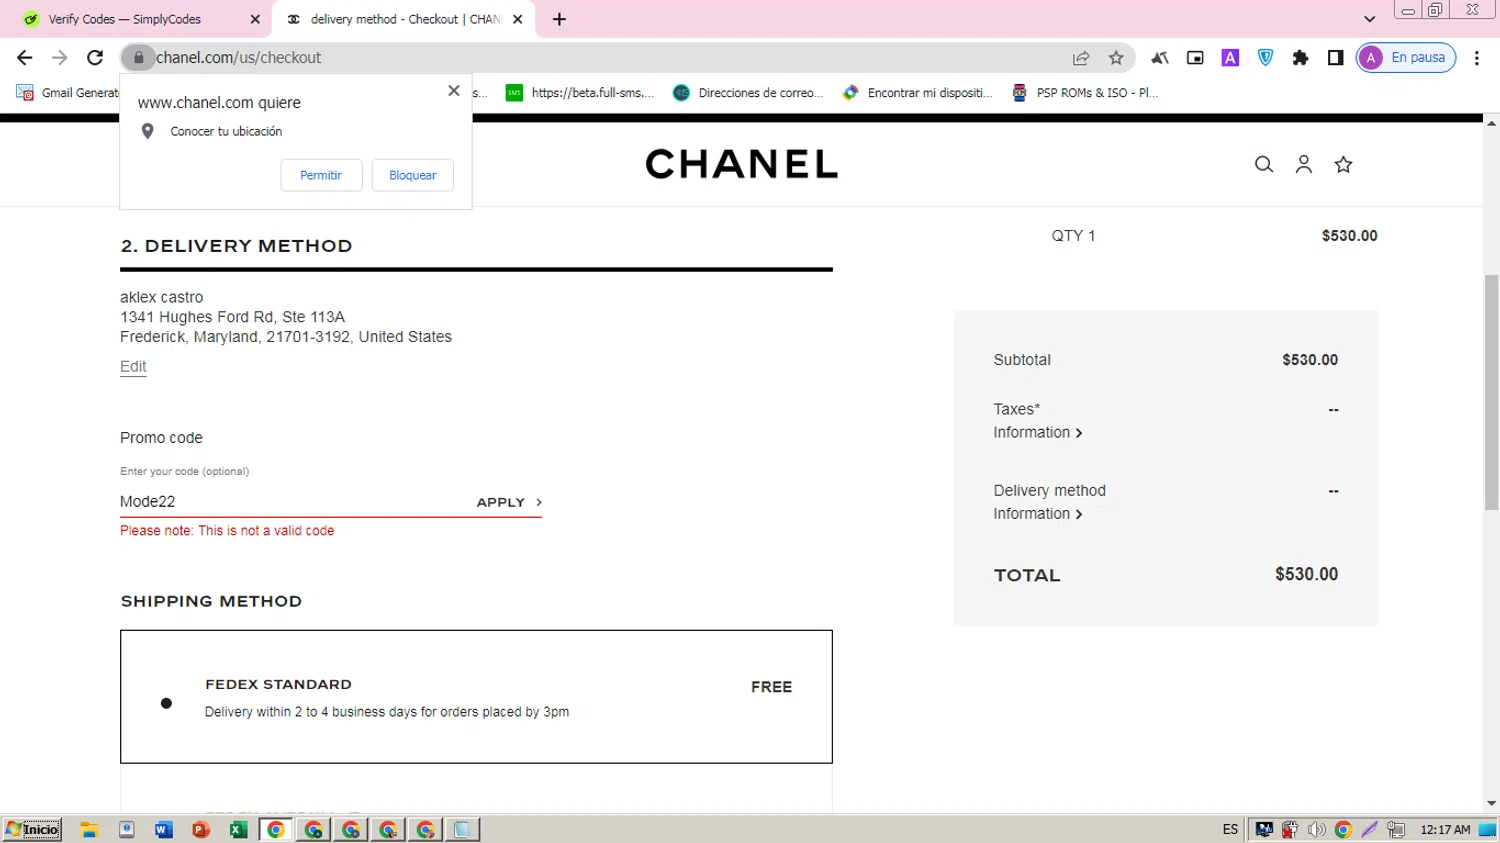Image resolution: width=1500 pixels, height=843 pixels.
Task: Click the address bar URL
Action: pos(238,58)
